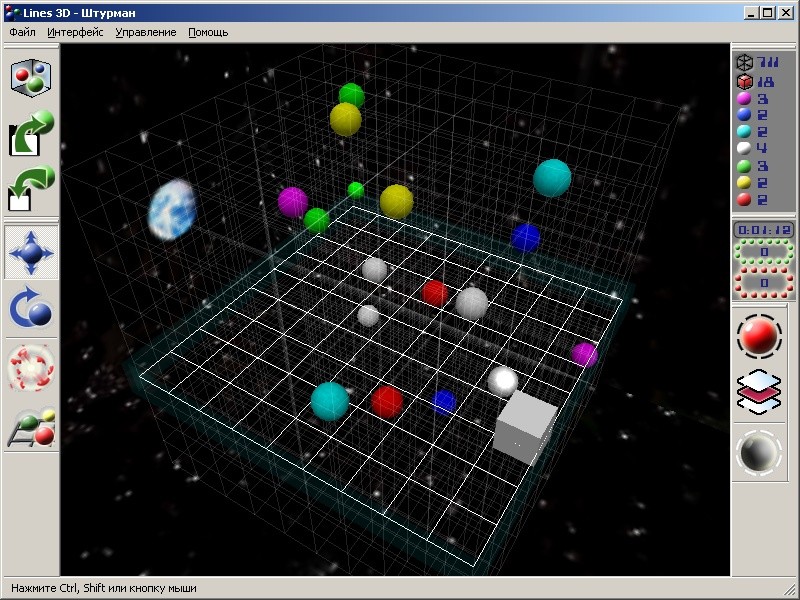Viewport: 800px width, 600px height.
Task: Click the load game green arrow icon
Action: click(x=31, y=133)
